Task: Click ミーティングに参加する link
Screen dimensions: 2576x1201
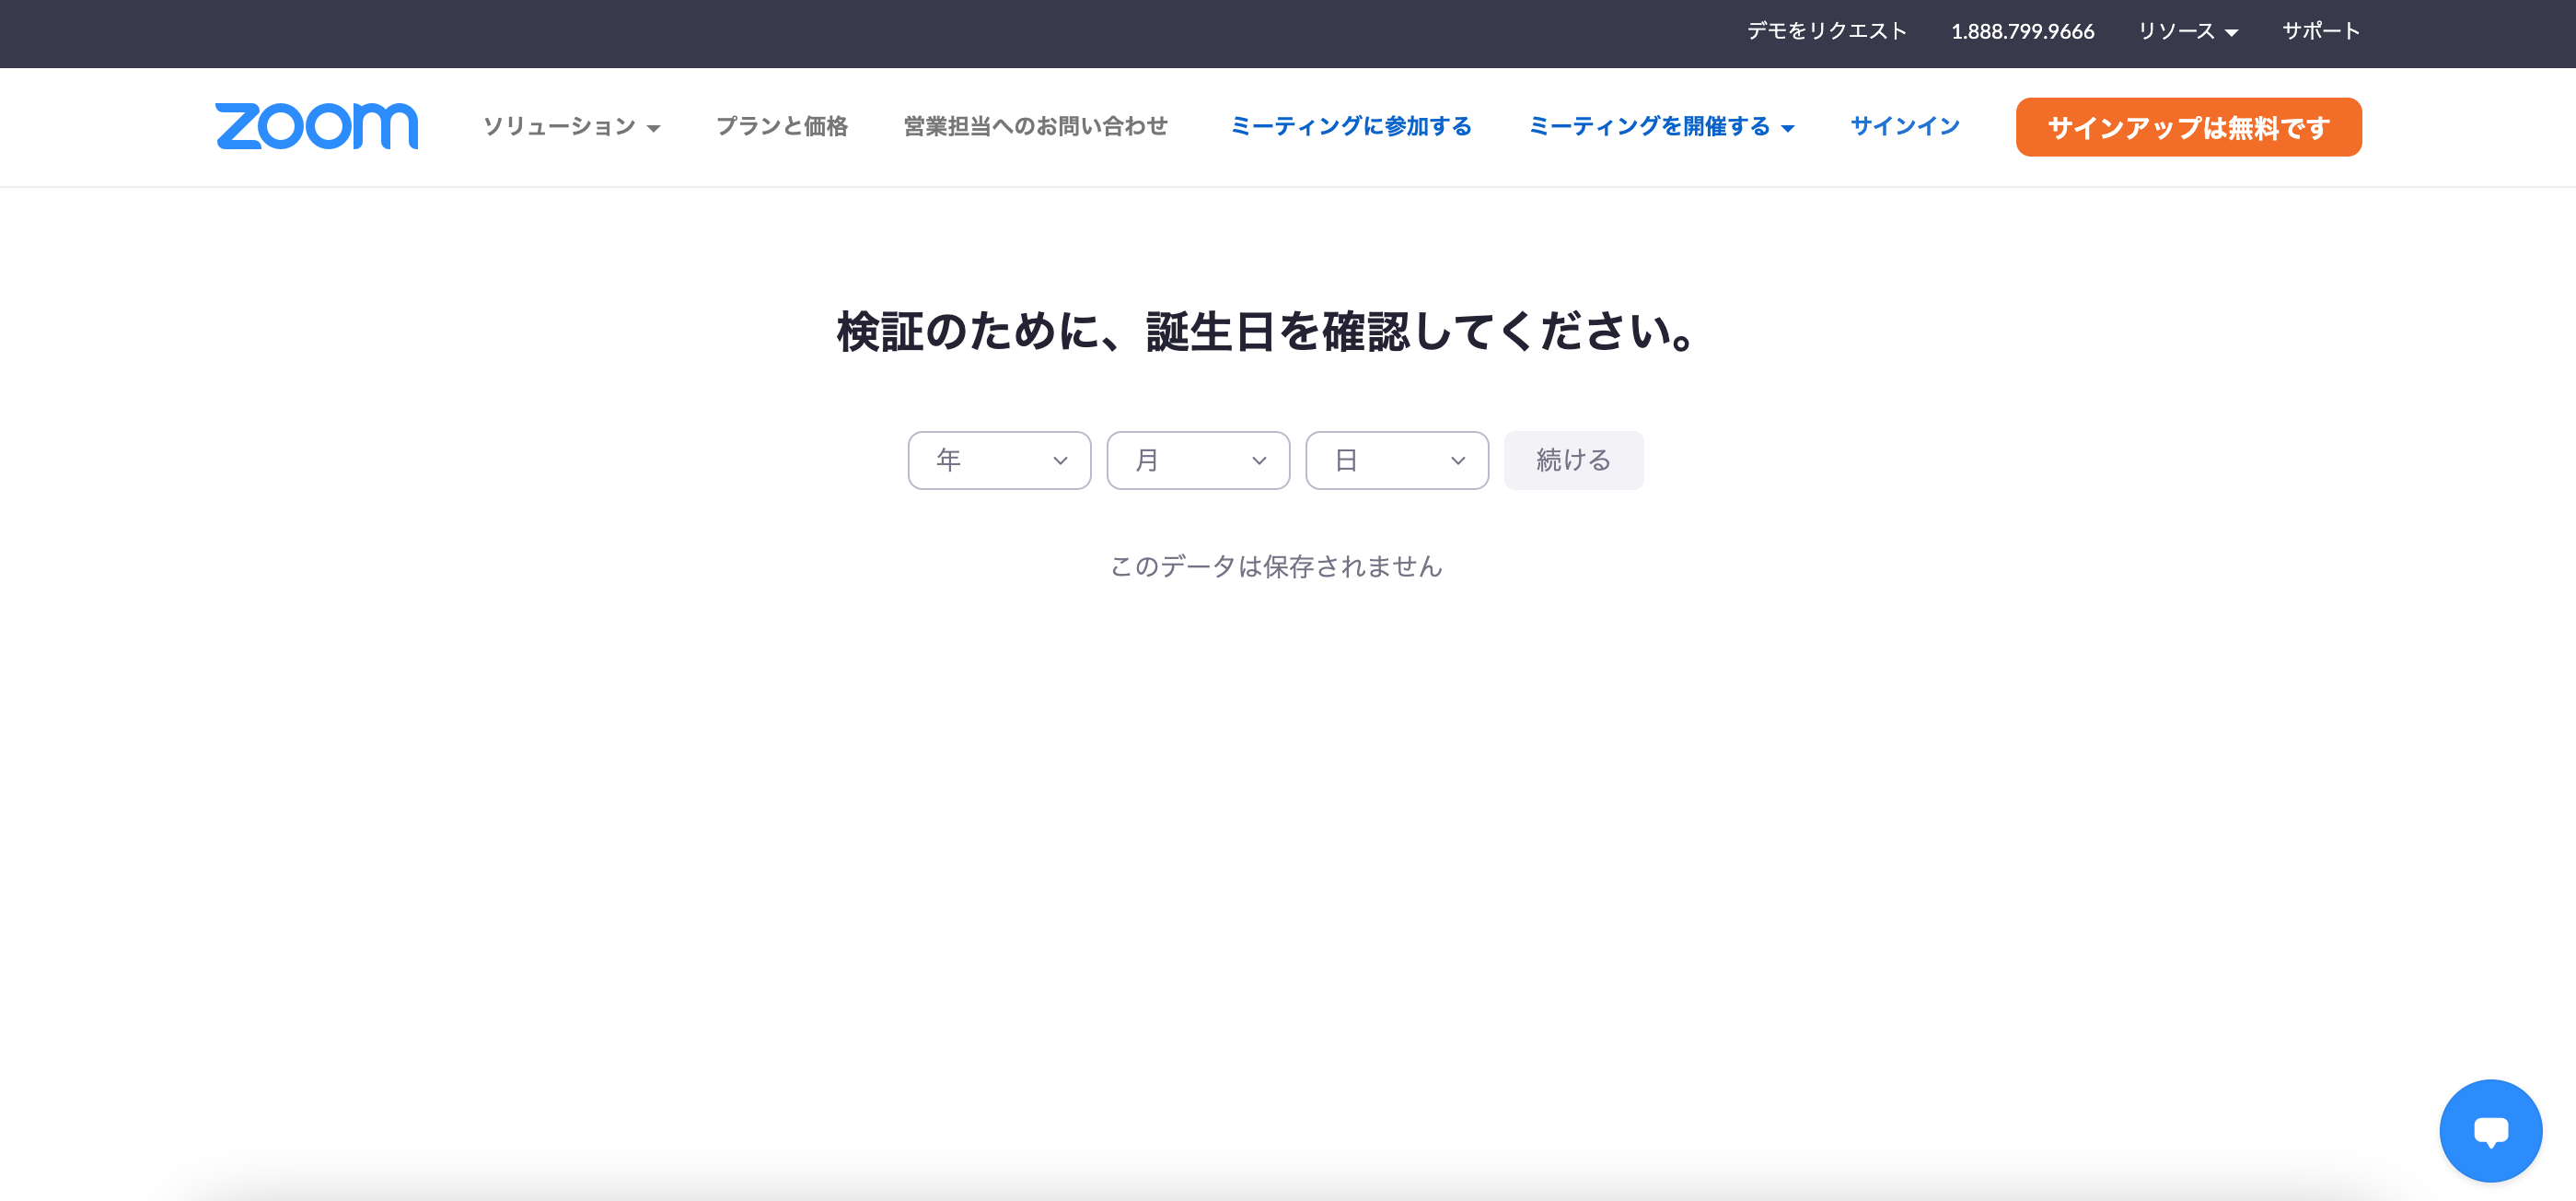Action: [1350, 126]
